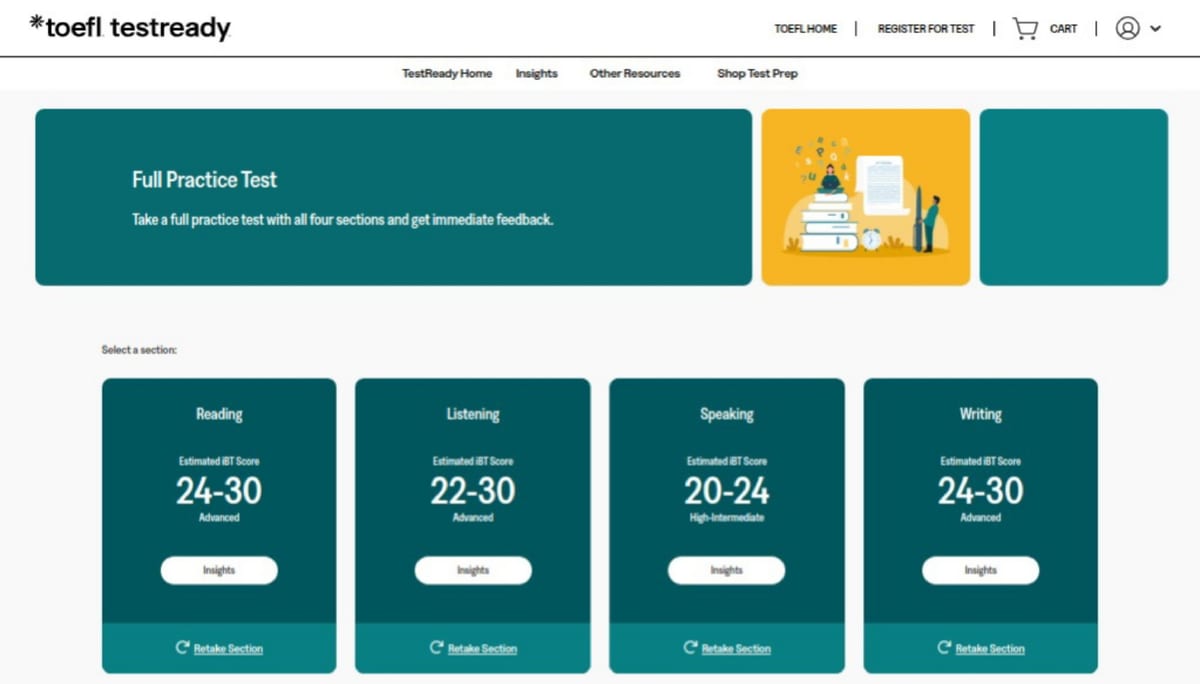Click the Speaking score 20-24

727,490
